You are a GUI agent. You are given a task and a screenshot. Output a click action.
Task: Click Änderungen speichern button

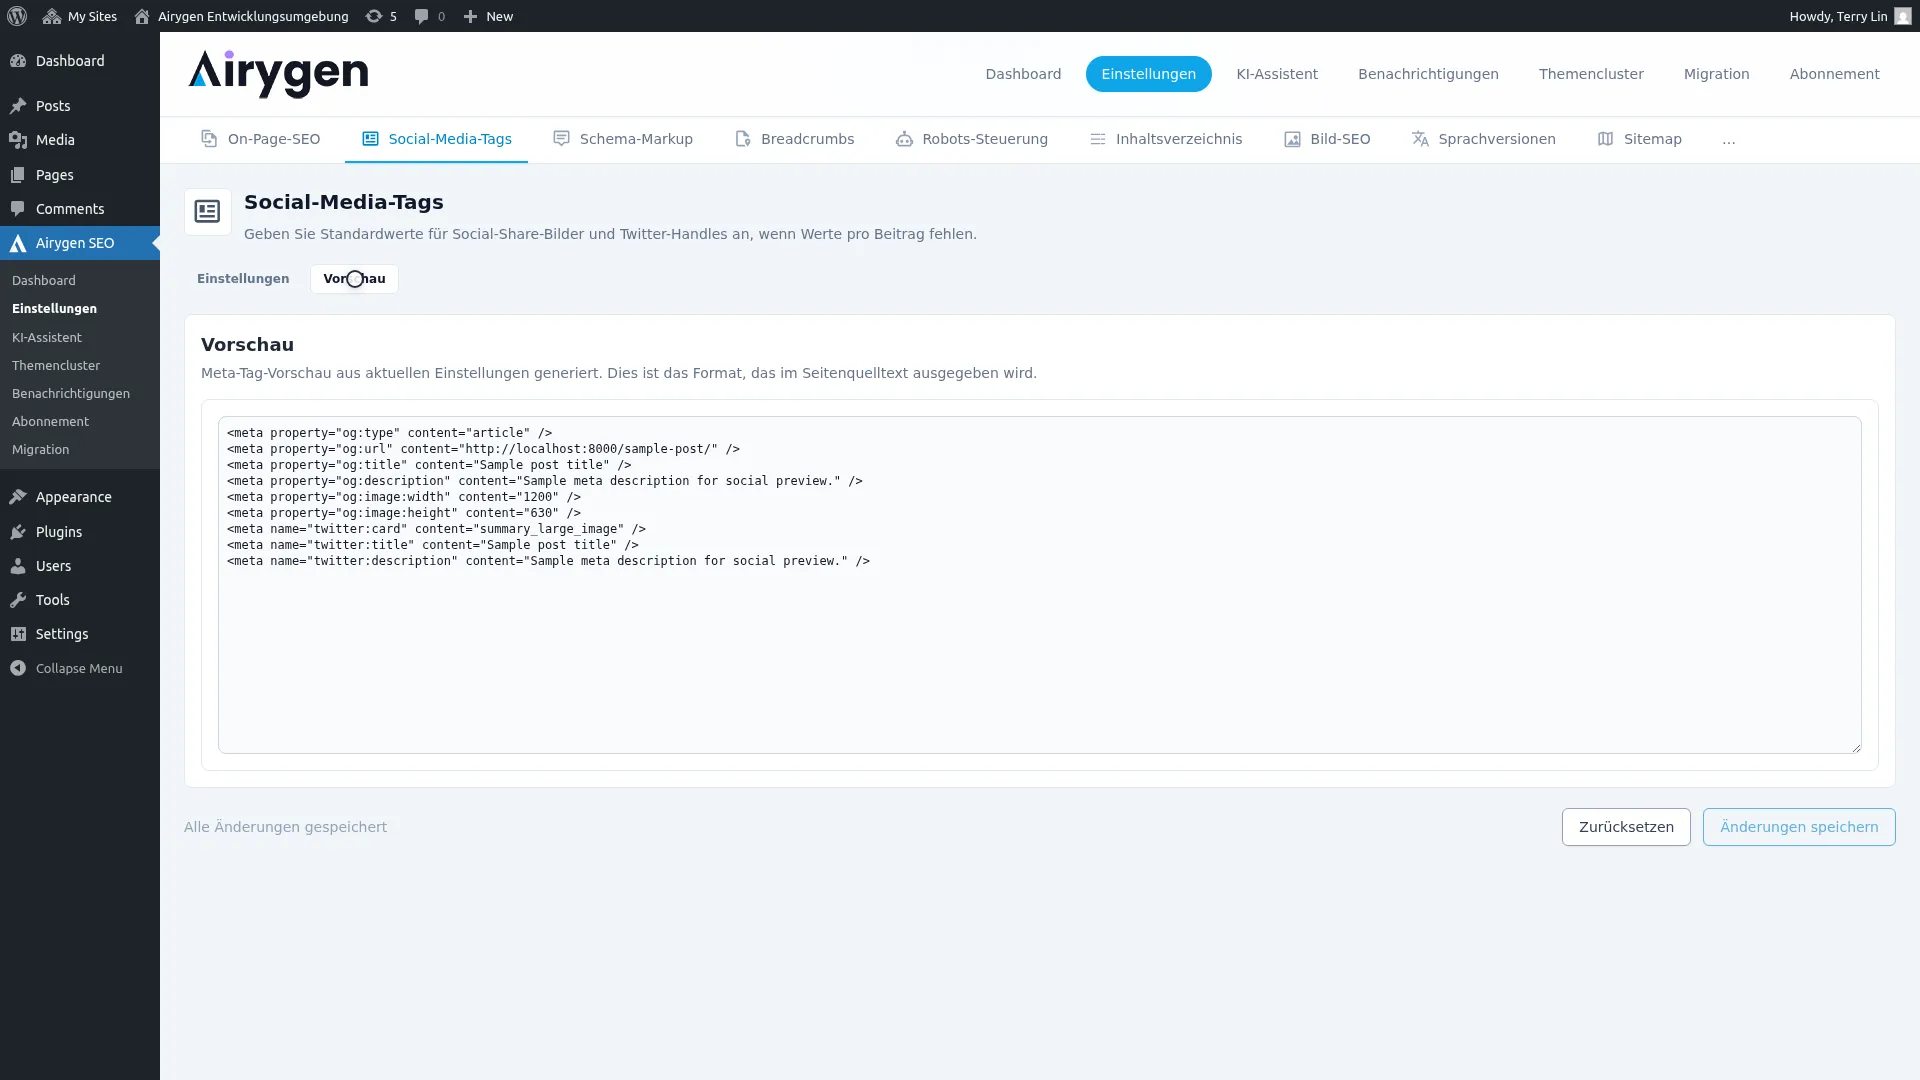(1799, 827)
